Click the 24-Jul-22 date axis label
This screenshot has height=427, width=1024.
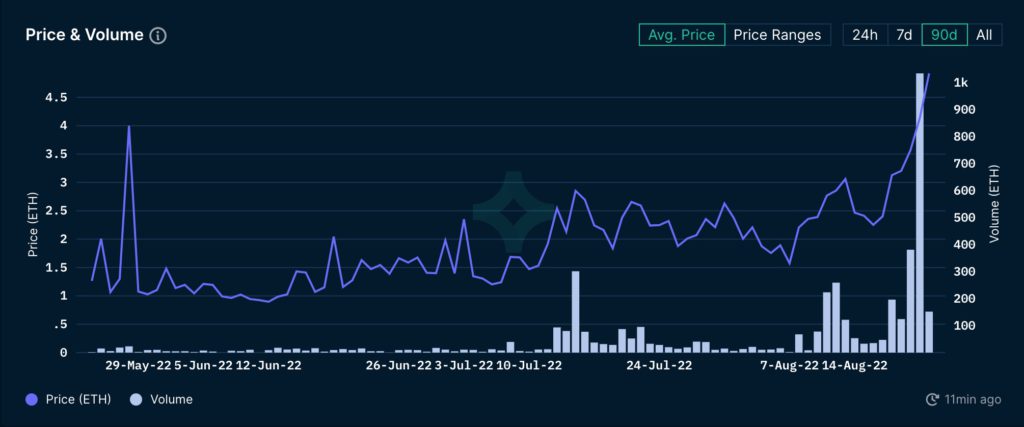tap(661, 366)
